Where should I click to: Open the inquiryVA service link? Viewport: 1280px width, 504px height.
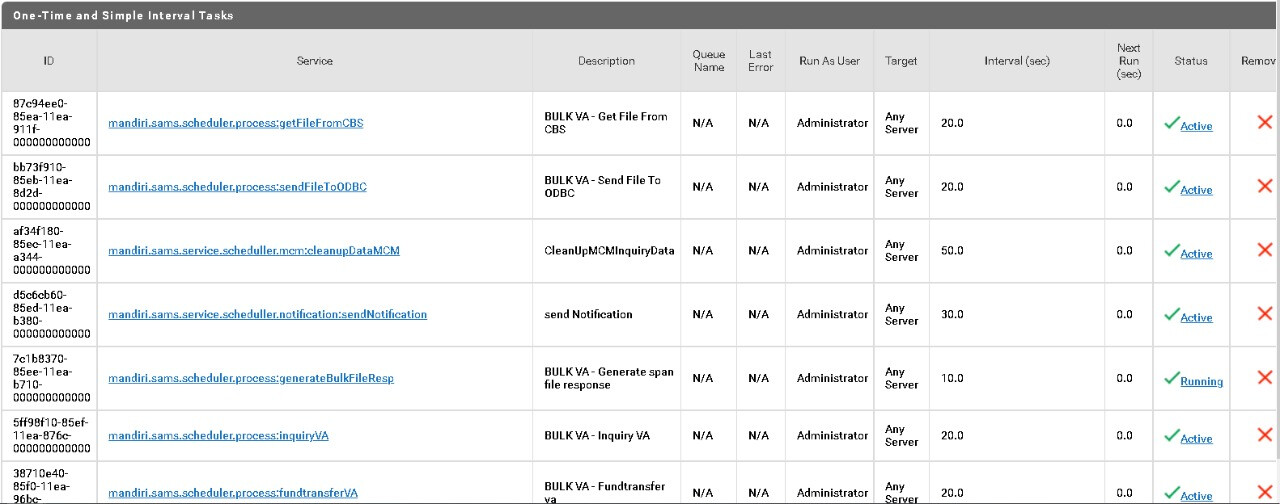pyautogui.click(x=218, y=436)
